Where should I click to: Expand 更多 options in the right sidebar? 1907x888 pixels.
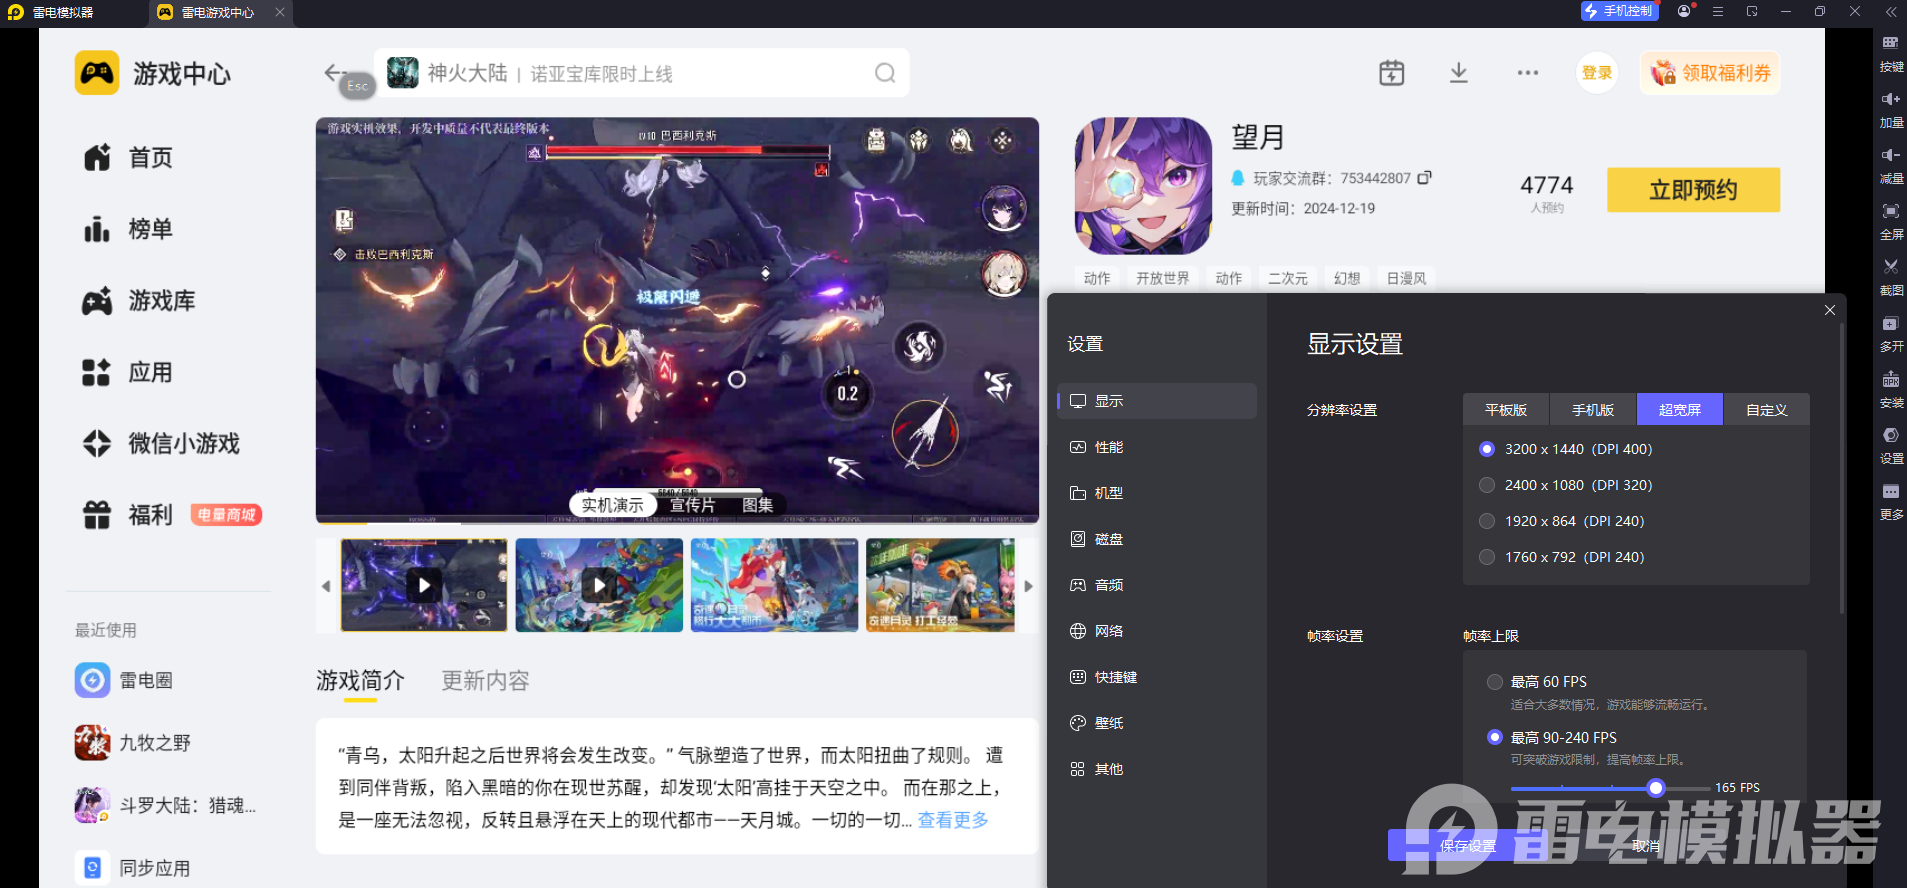pyautogui.click(x=1891, y=502)
